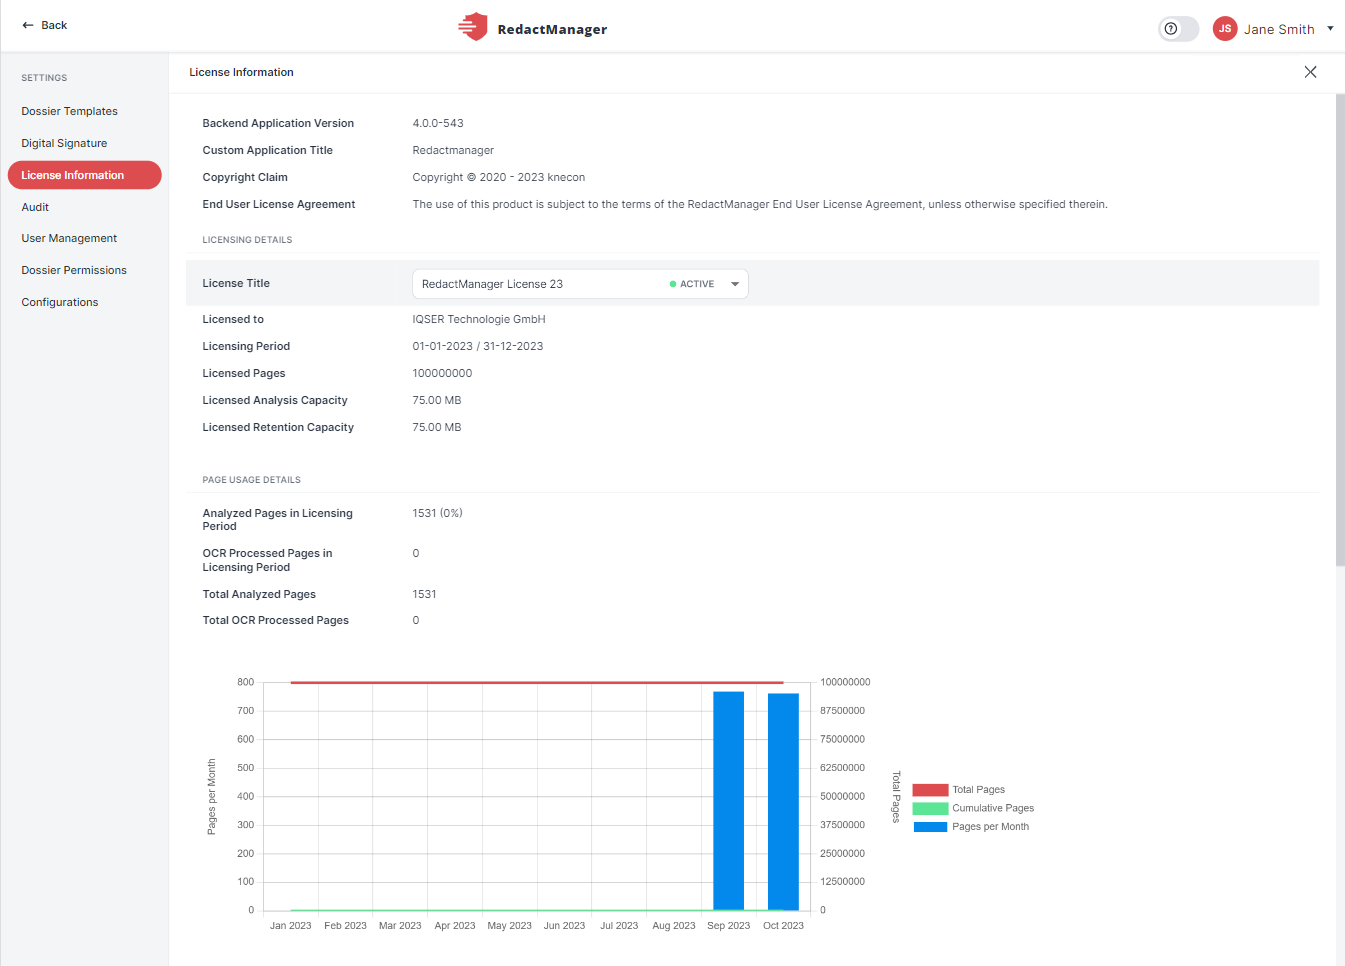Click the Cumulative Pages green legend swatch
Viewport: 1345px width, 966px height.
click(x=930, y=808)
